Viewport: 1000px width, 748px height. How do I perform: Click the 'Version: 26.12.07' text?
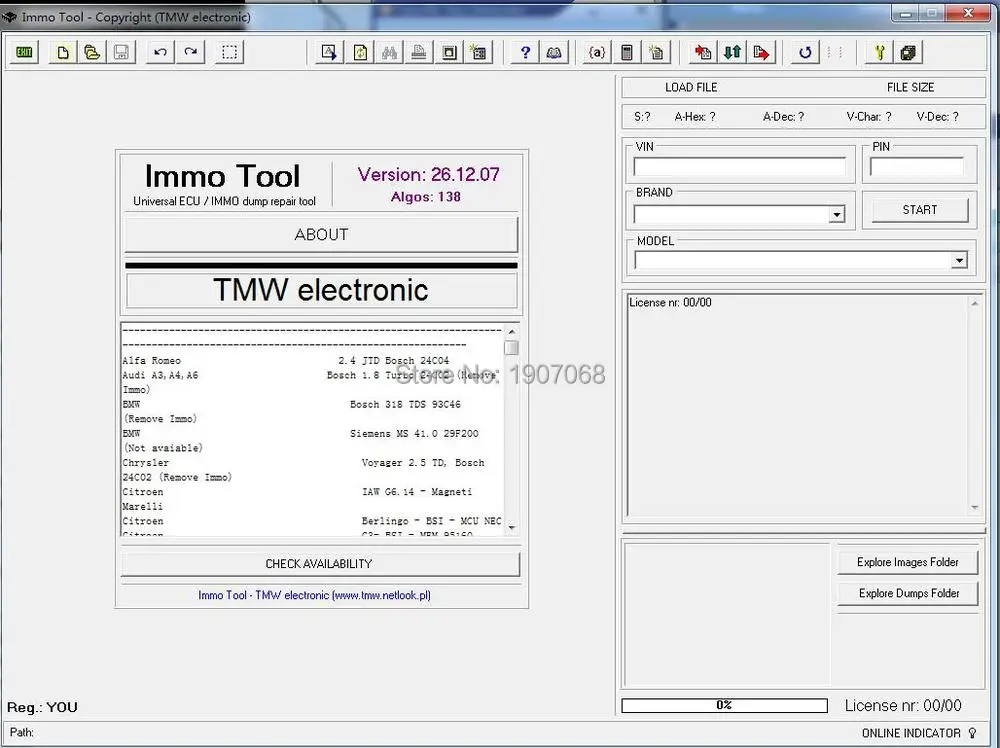pyautogui.click(x=429, y=174)
